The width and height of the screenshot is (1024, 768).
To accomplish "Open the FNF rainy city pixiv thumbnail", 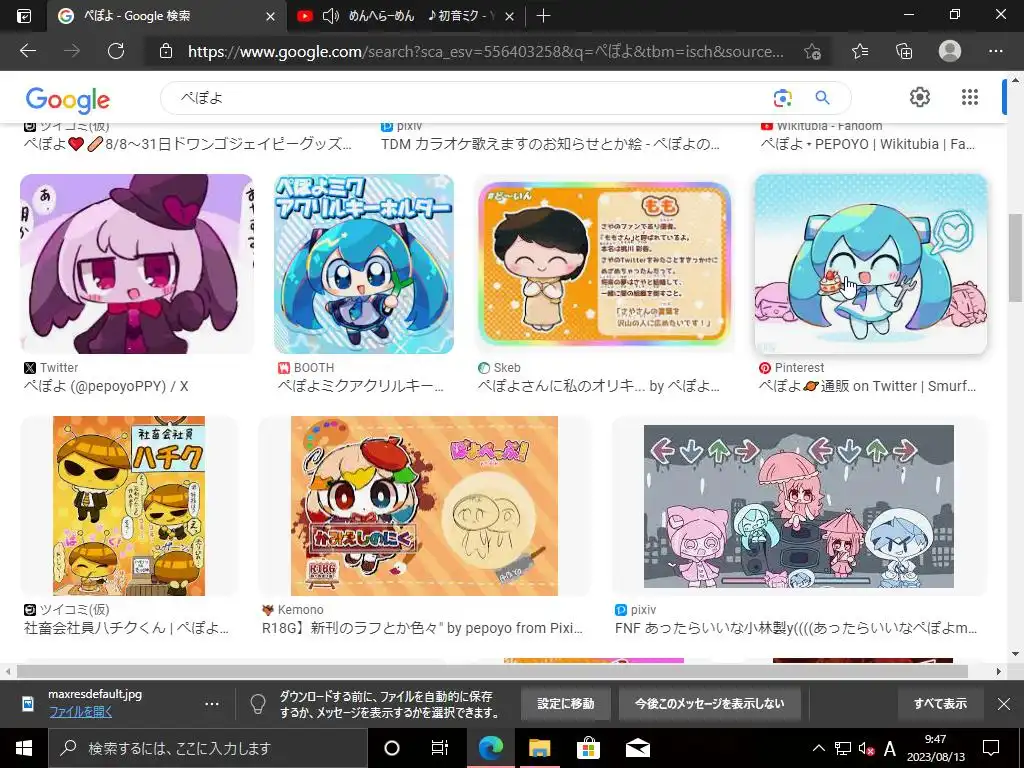I will 799,505.
